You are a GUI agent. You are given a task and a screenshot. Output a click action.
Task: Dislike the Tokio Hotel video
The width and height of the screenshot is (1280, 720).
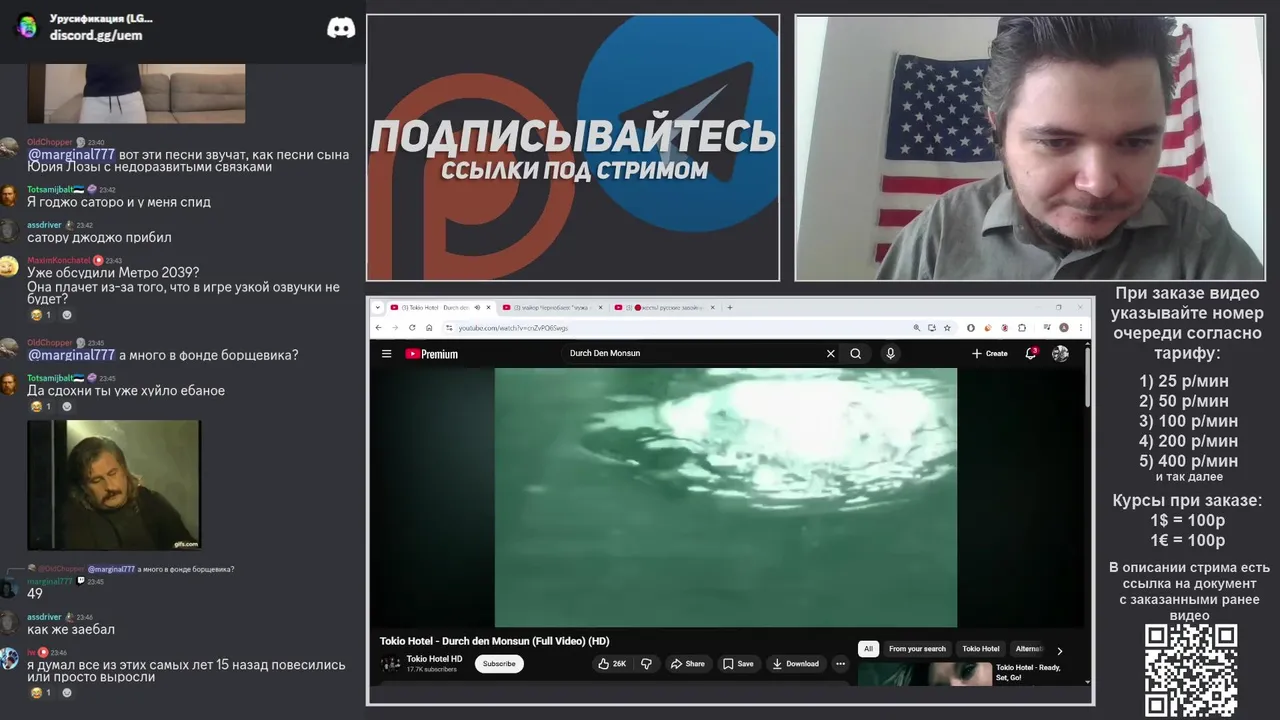[646, 663]
